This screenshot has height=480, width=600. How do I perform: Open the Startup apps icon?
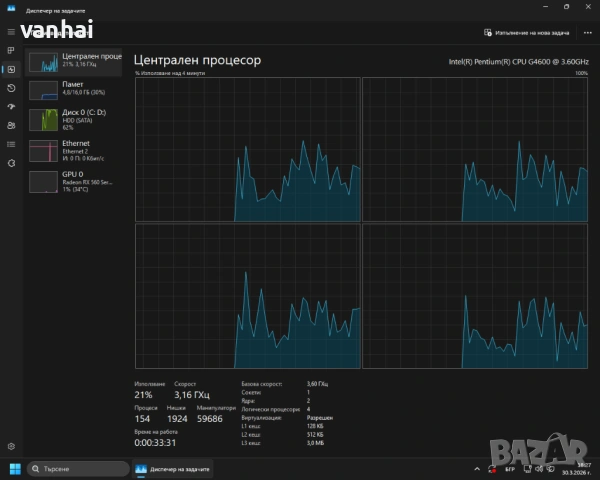[x=11, y=107]
